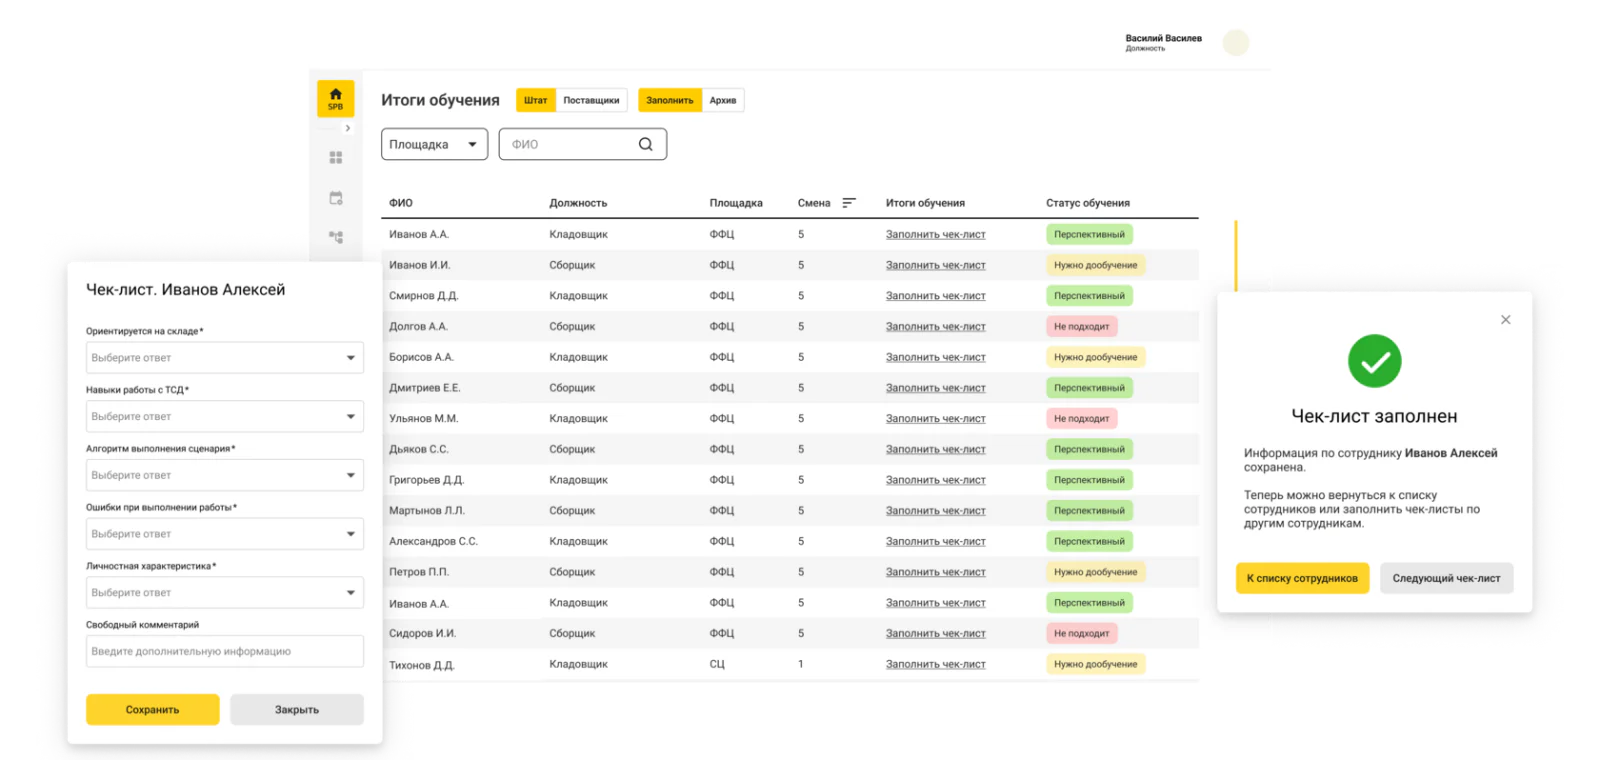The width and height of the screenshot is (1600, 760).
Task: Click the Статус обучения column header
Action: [1088, 203]
